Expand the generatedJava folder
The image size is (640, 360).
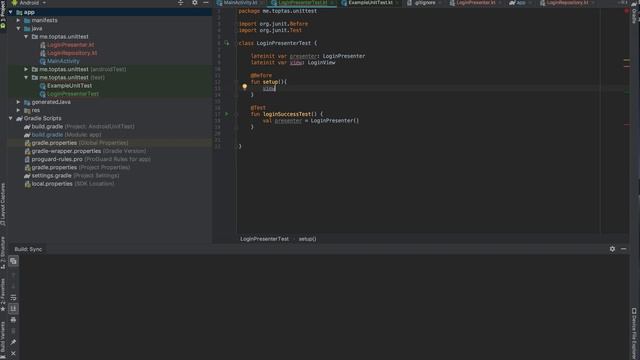[18, 102]
